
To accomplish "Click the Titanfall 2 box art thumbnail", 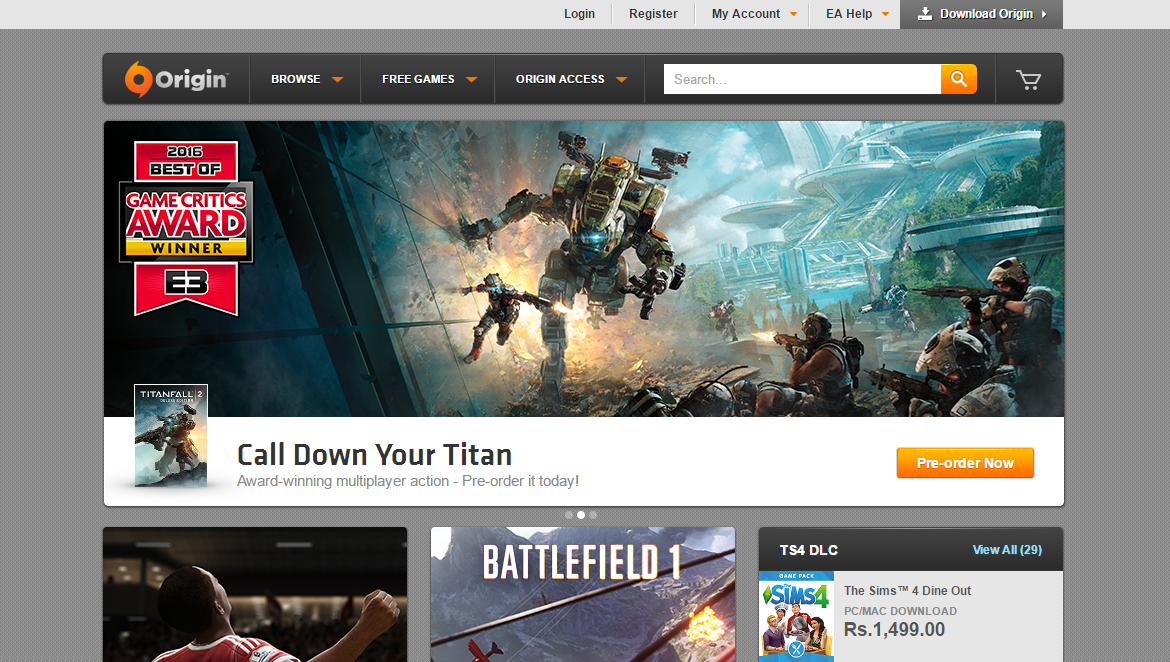I will click(171, 436).
